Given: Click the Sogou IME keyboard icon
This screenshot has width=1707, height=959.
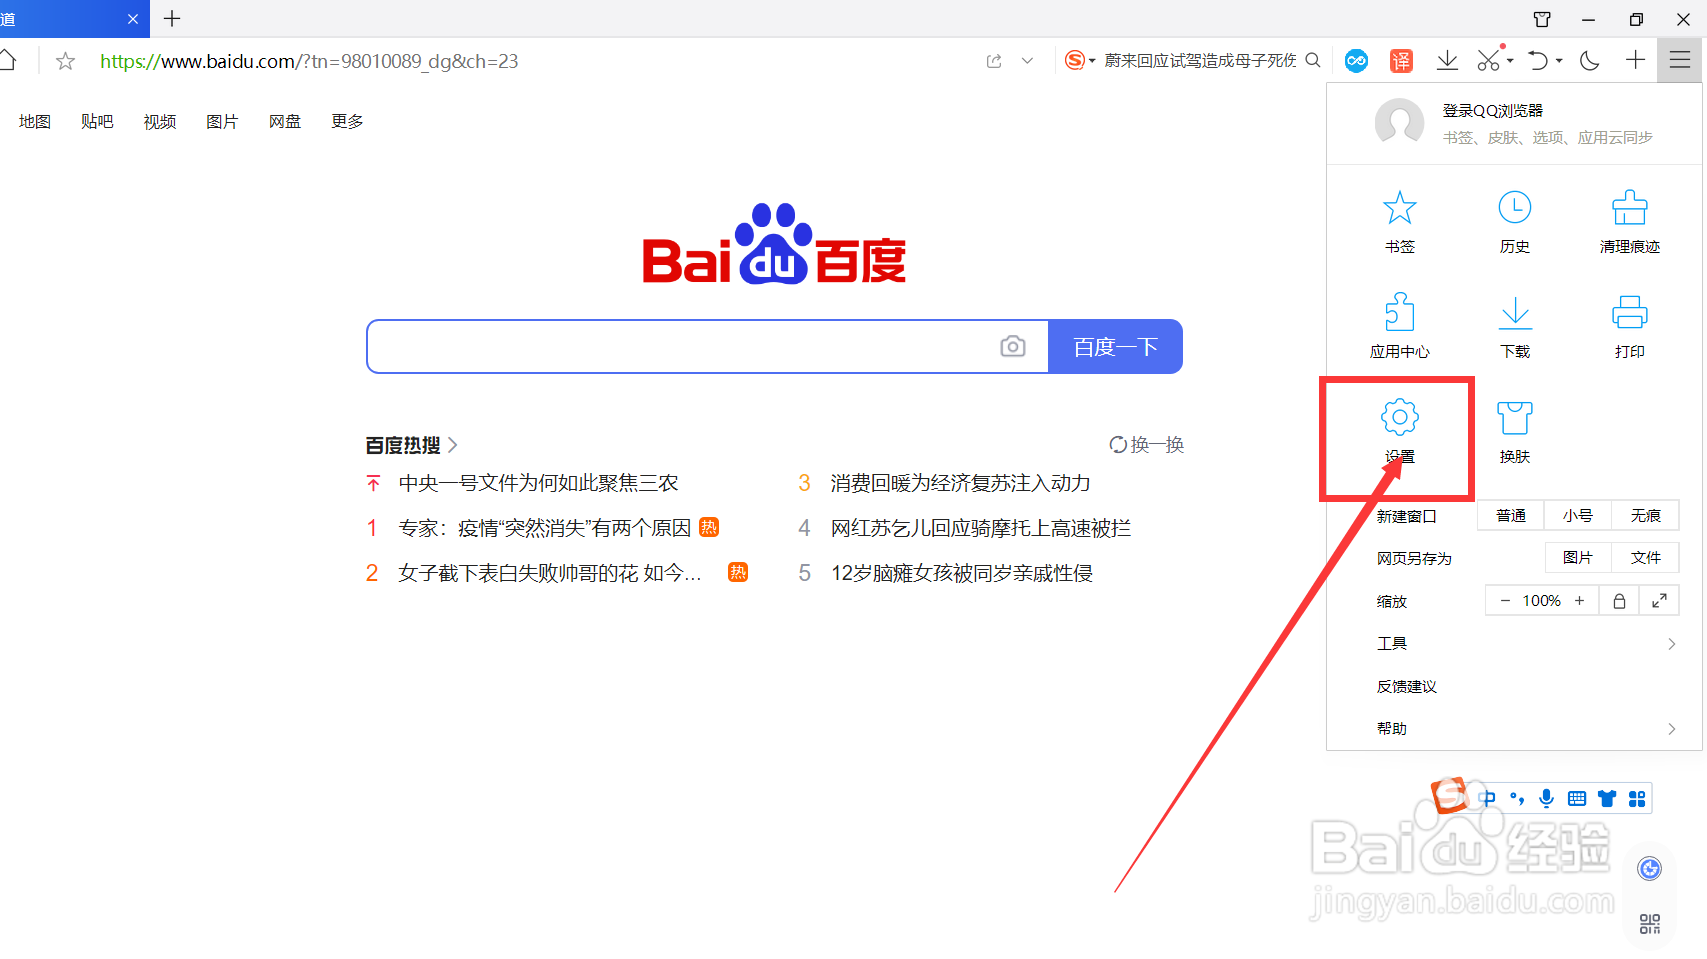Looking at the screenshot, I should click(1577, 798).
